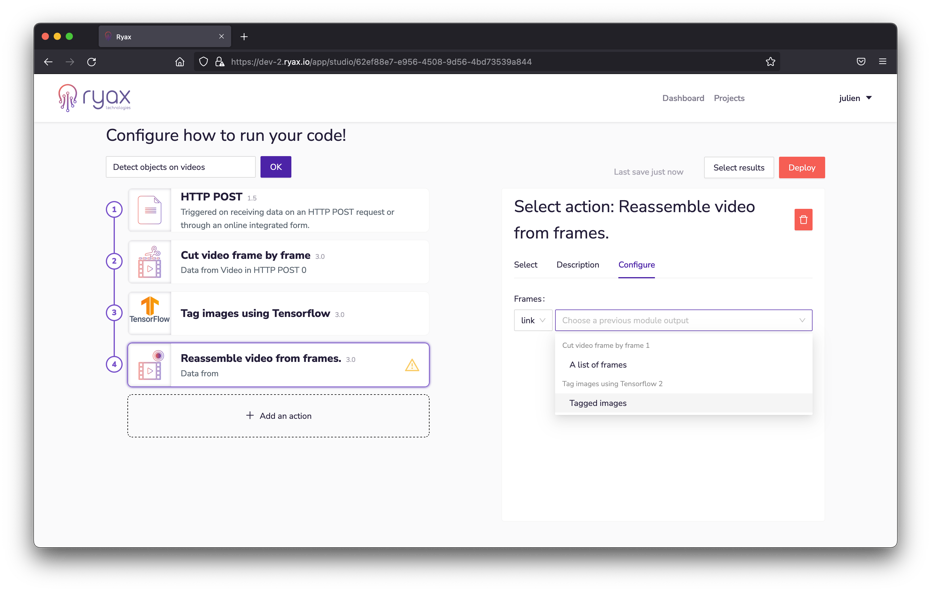Switch to the Select tab
Image resolution: width=931 pixels, height=592 pixels.
click(525, 265)
